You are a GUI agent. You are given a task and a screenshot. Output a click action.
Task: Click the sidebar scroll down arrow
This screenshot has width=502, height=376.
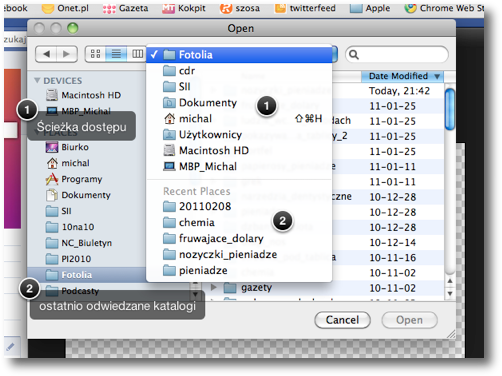pos(195,294)
